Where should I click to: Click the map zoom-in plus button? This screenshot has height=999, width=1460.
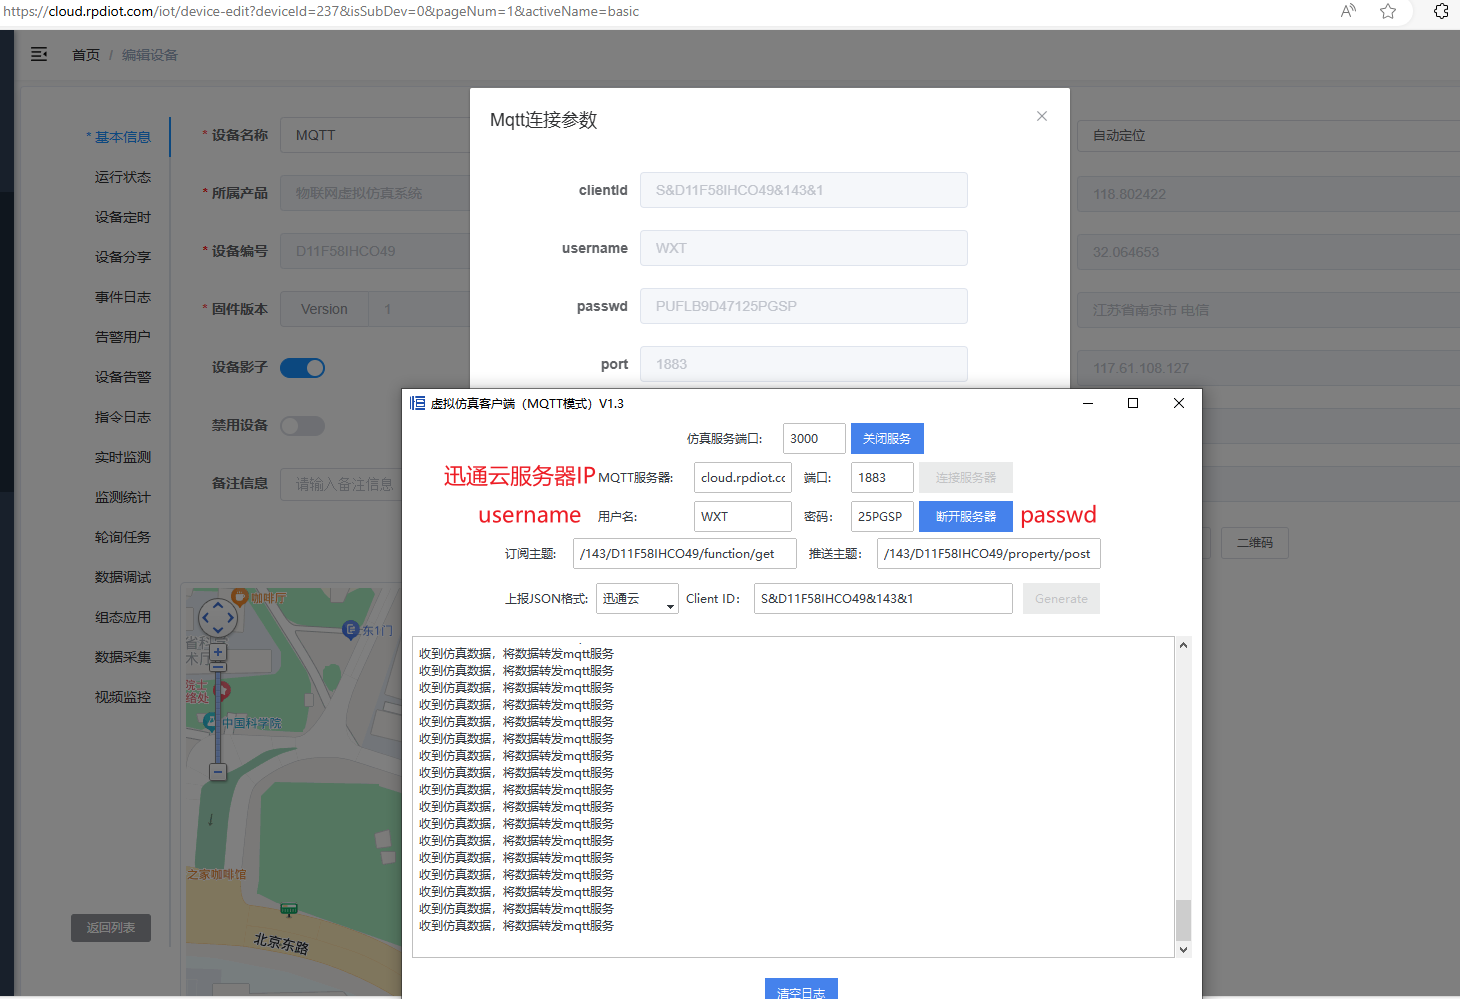click(218, 652)
